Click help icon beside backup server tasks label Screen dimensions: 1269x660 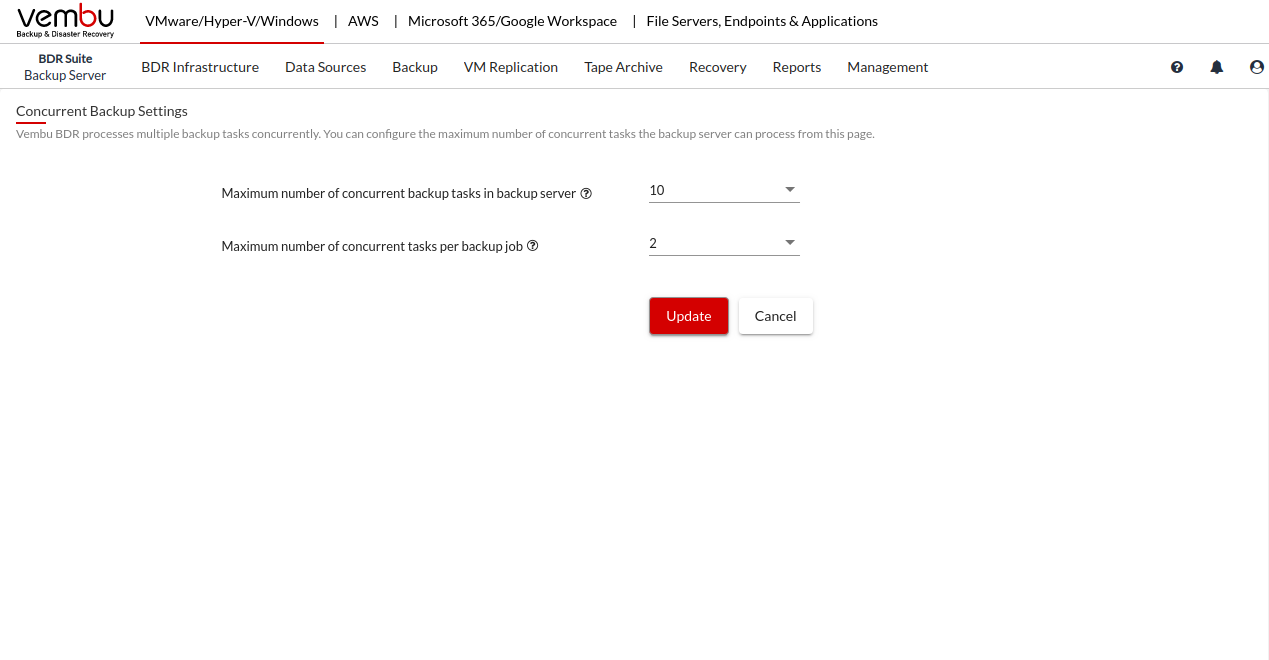point(587,193)
